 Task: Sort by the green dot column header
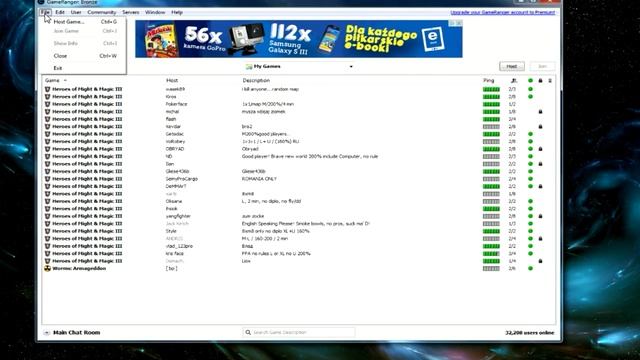530,80
